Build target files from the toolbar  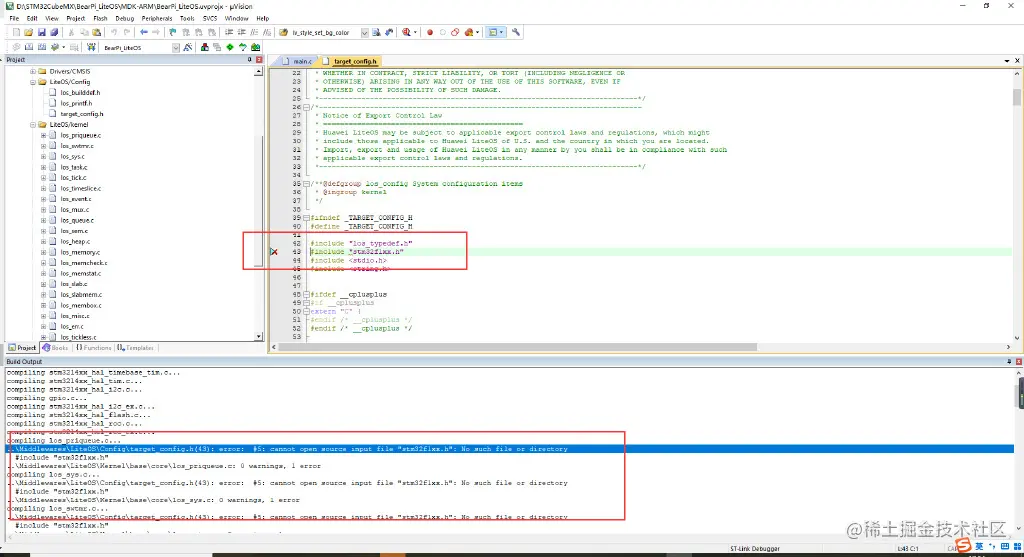click(x=29, y=47)
